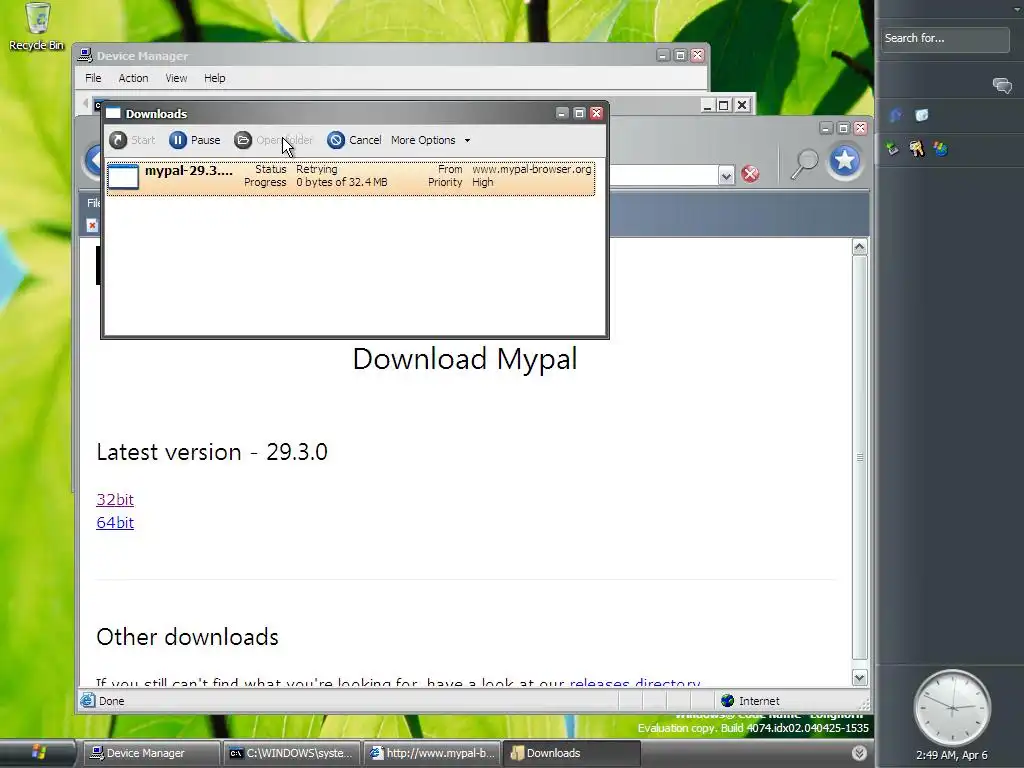Click the blue arrow sidebar quick launch icon
The height and width of the screenshot is (768, 1024).
click(895, 116)
